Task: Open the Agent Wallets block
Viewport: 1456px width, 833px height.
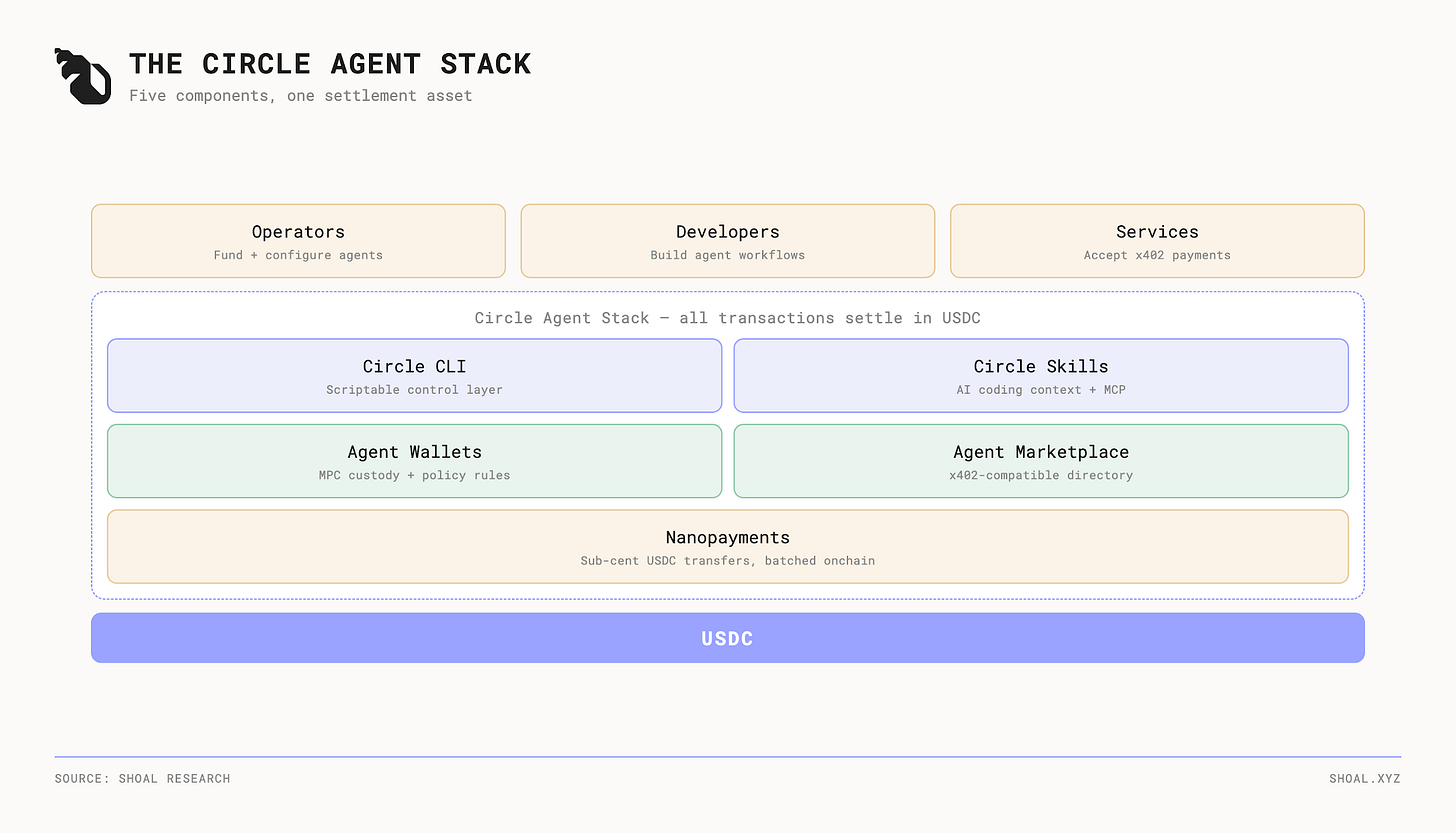Action: click(x=414, y=461)
